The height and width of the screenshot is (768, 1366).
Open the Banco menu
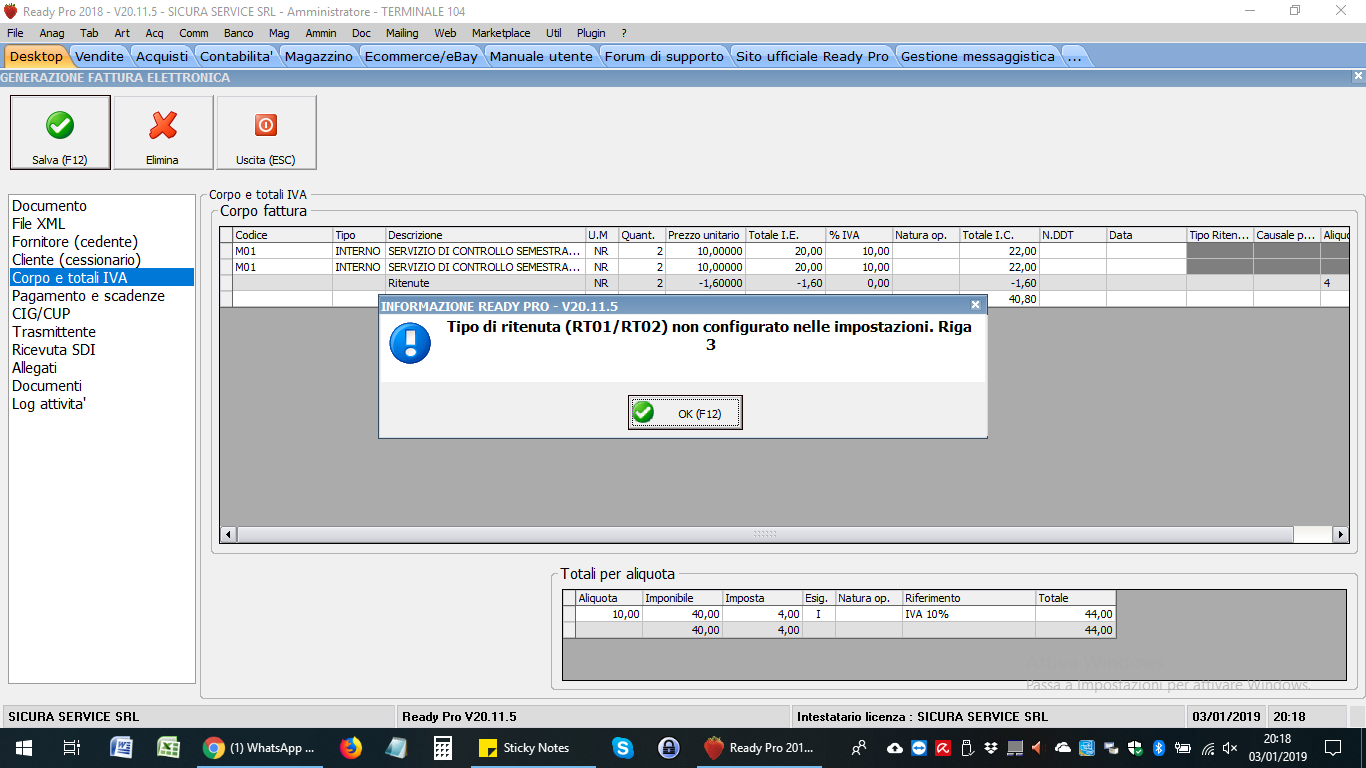pyautogui.click(x=238, y=33)
